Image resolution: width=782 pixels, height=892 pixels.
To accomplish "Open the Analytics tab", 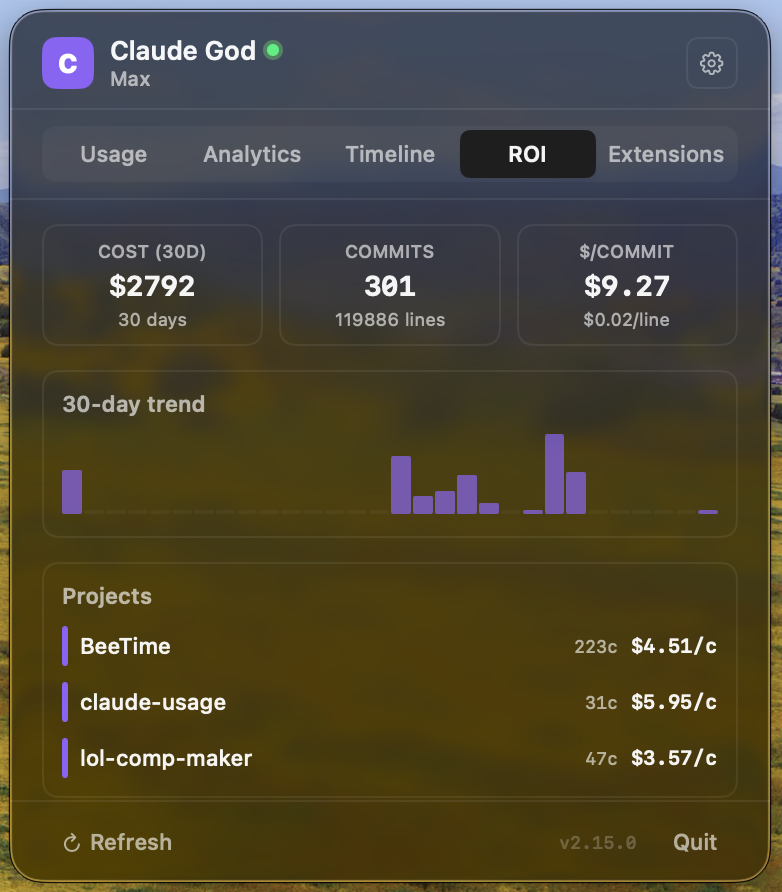I will [x=251, y=154].
